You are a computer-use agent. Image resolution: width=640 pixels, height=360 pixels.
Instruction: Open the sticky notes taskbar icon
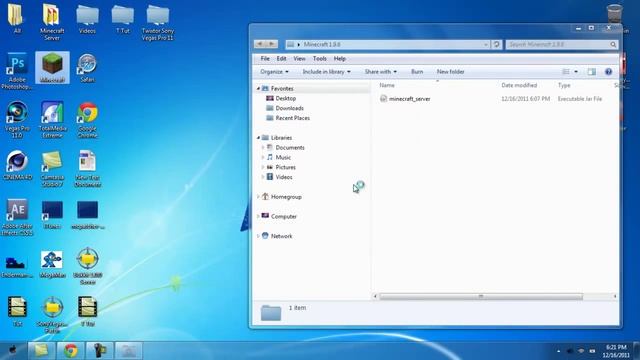point(41,351)
